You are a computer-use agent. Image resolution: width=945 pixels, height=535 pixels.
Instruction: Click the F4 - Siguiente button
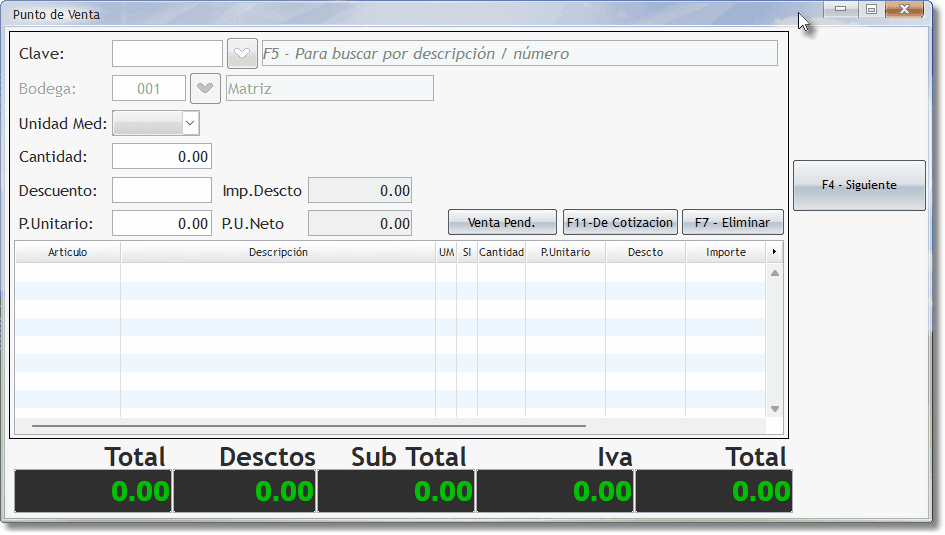[859, 185]
